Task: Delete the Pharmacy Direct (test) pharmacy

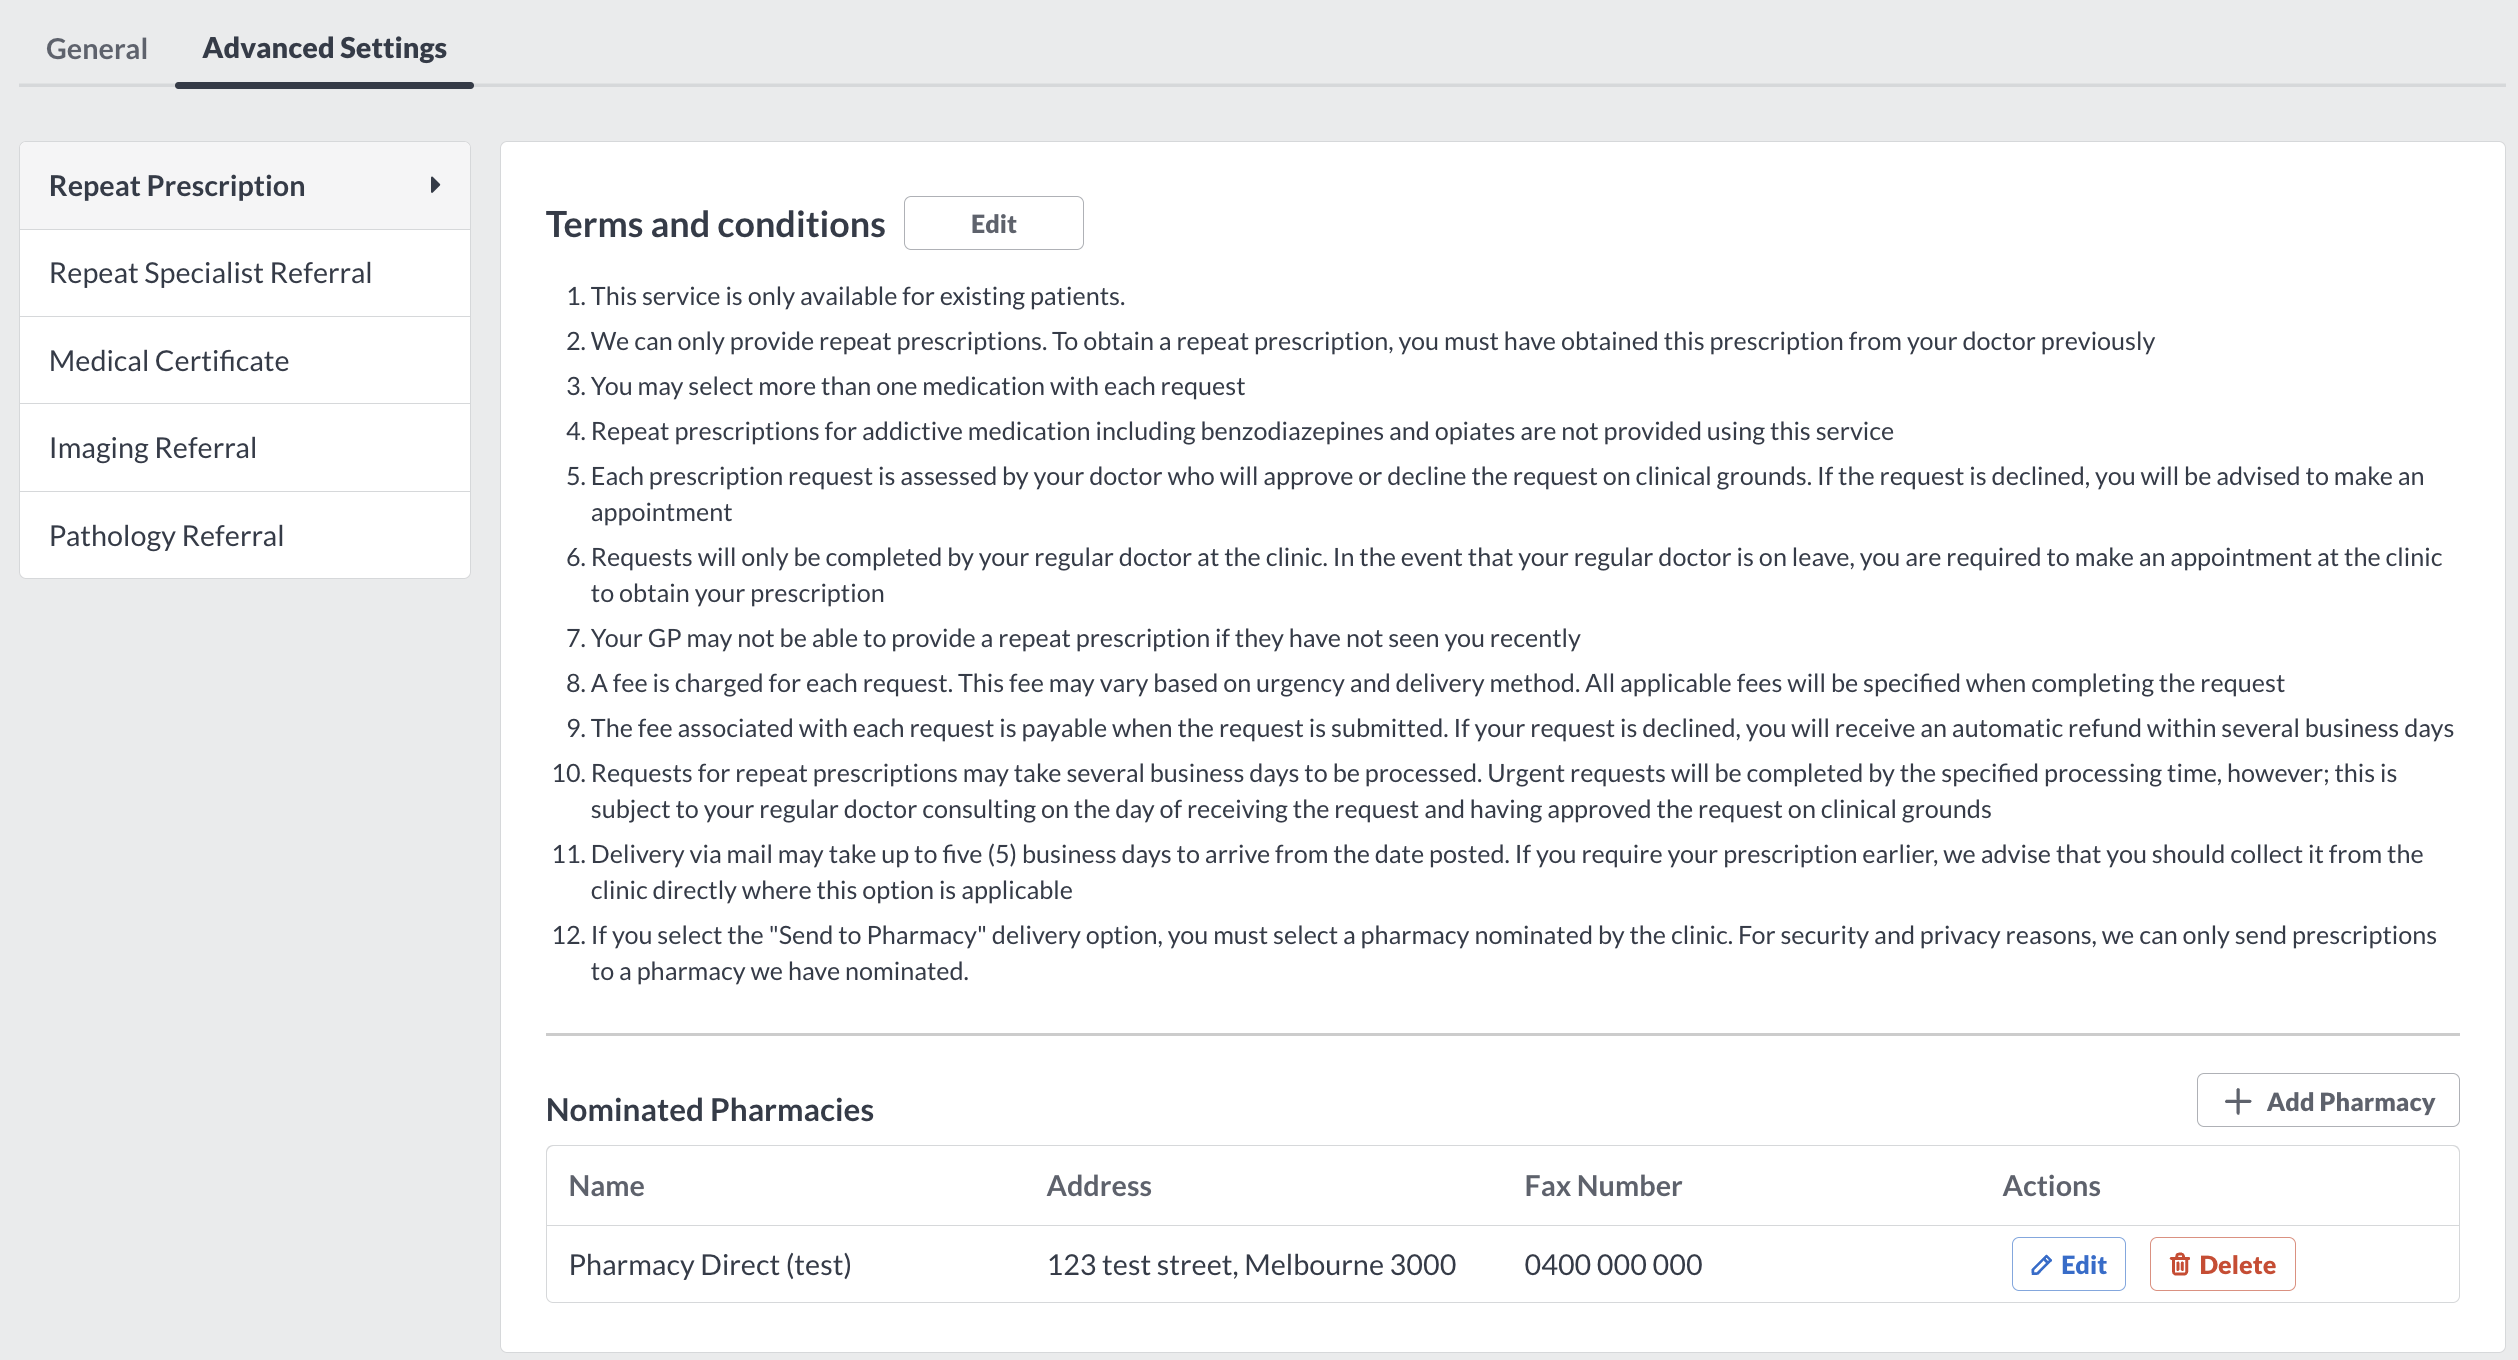Action: point(2222,1263)
